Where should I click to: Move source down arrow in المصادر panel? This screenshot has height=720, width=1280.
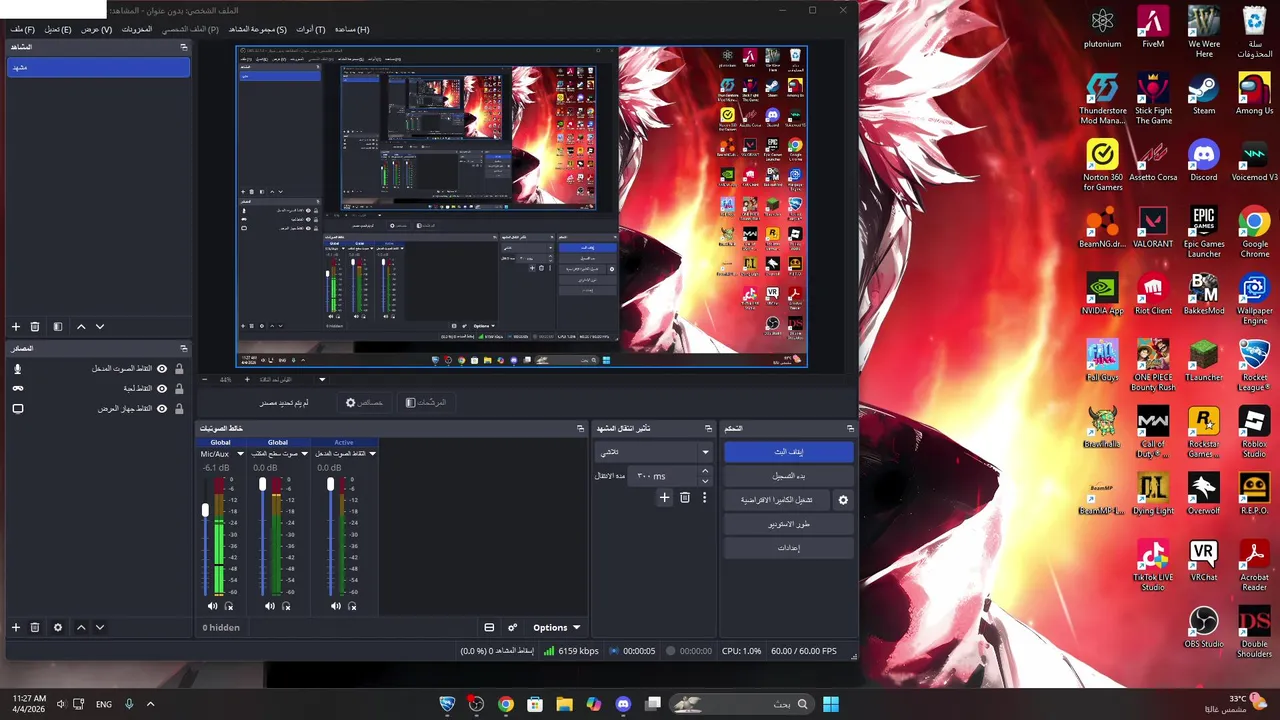100,628
